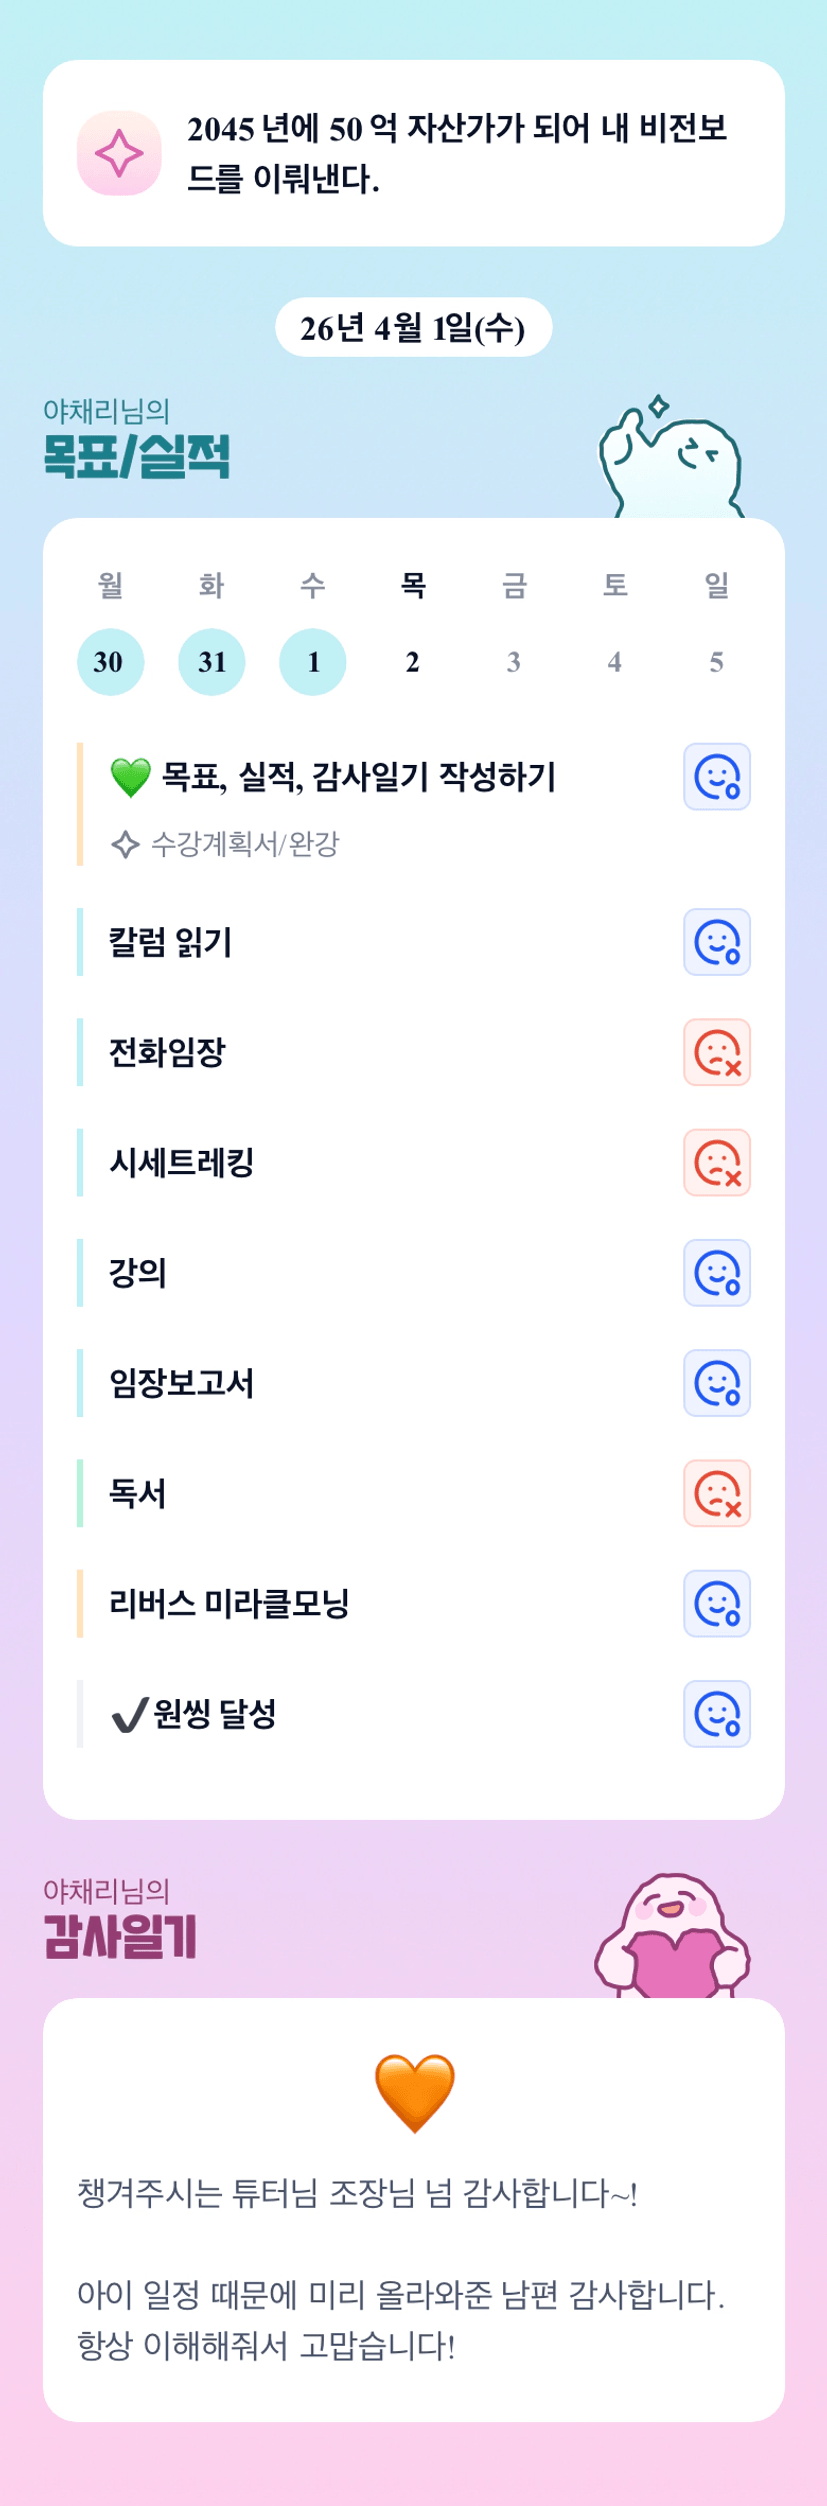Click the orange heart in 감사일기
The height and width of the screenshot is (2506, 827).
pos(414,2091)
